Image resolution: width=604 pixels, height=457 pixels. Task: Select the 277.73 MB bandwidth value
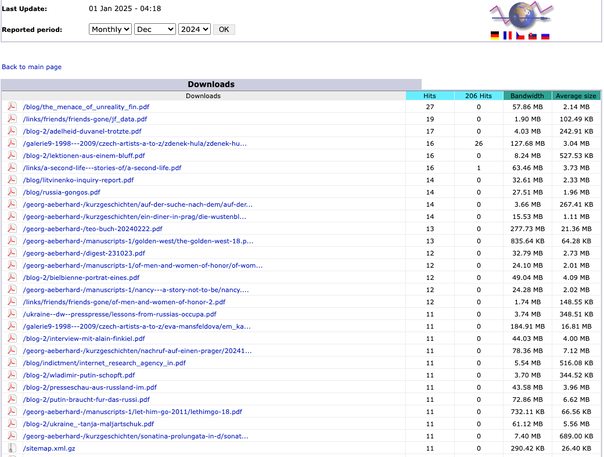coord(527,229)
